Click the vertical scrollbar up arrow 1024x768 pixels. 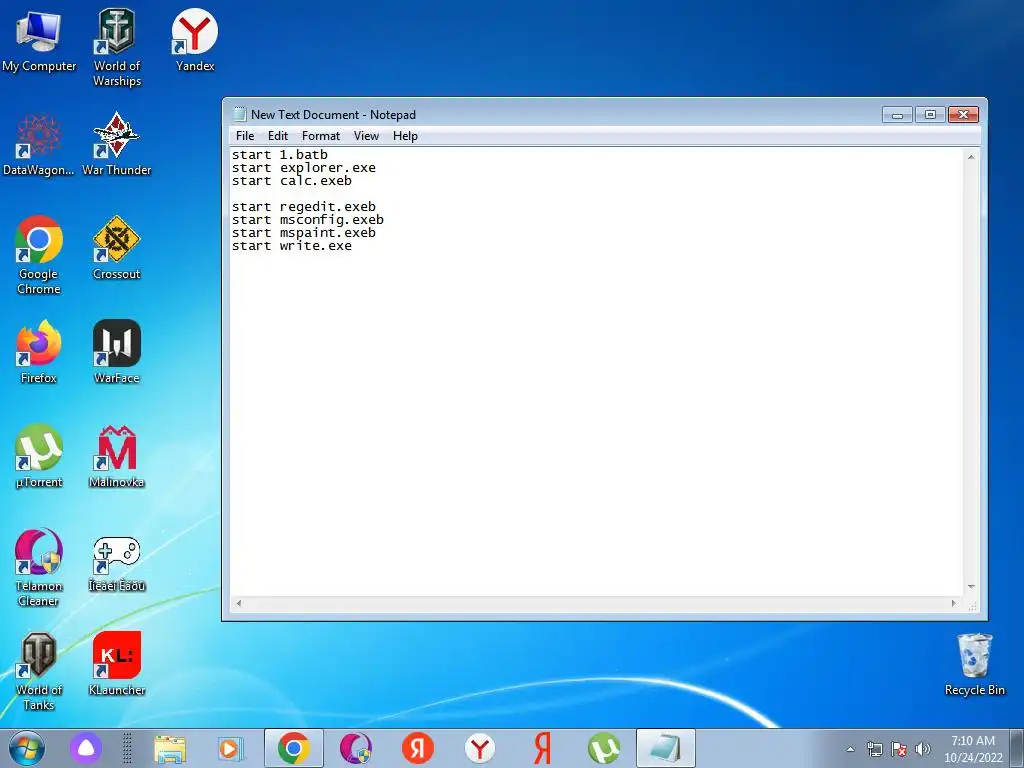click(971, 157)
